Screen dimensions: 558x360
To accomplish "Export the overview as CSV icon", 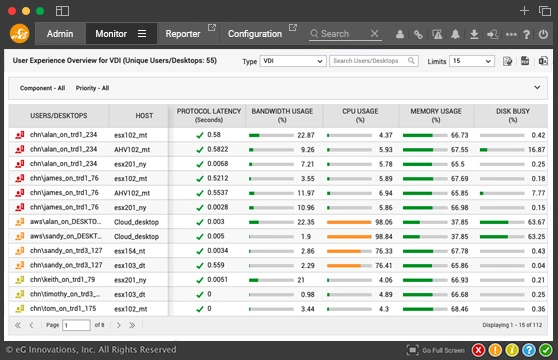I will click(543, 61).
